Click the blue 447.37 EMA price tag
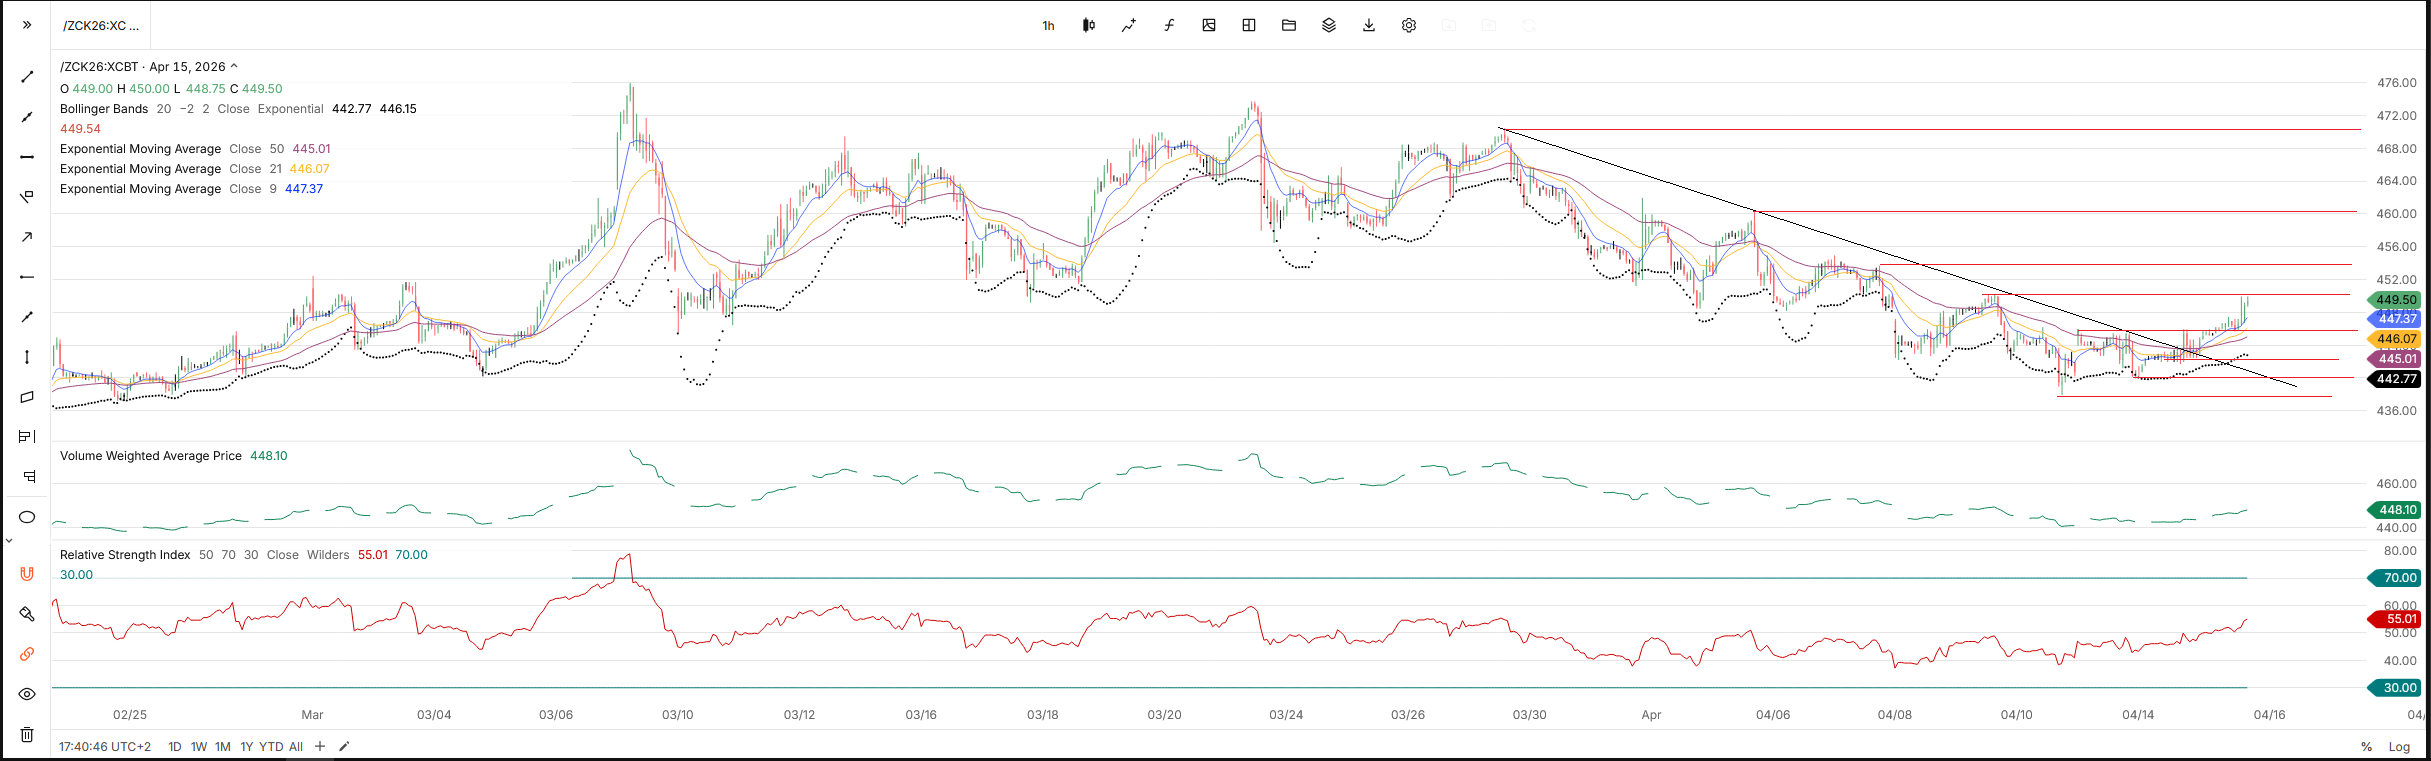Image resolution: width=2431 pixels, height=761 pixels. [2394, 319]
